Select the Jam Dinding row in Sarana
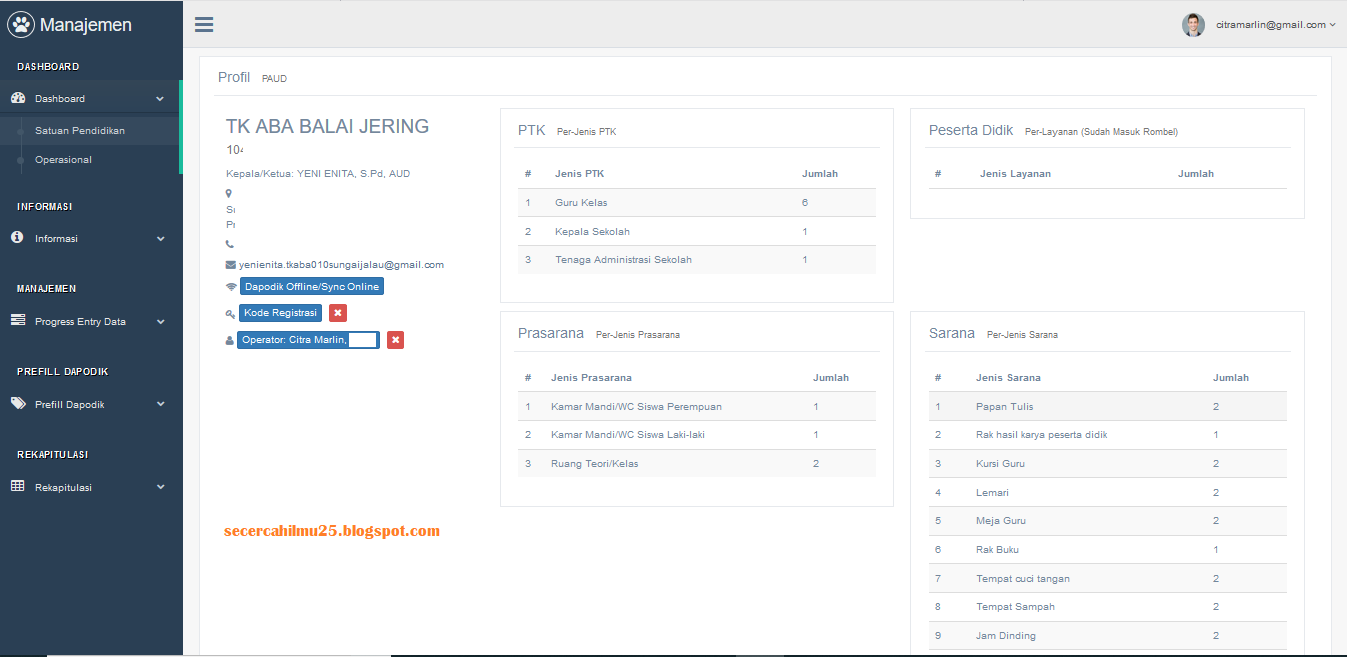This screenshot has width=1347, height=657. (x=1108, y=636)
